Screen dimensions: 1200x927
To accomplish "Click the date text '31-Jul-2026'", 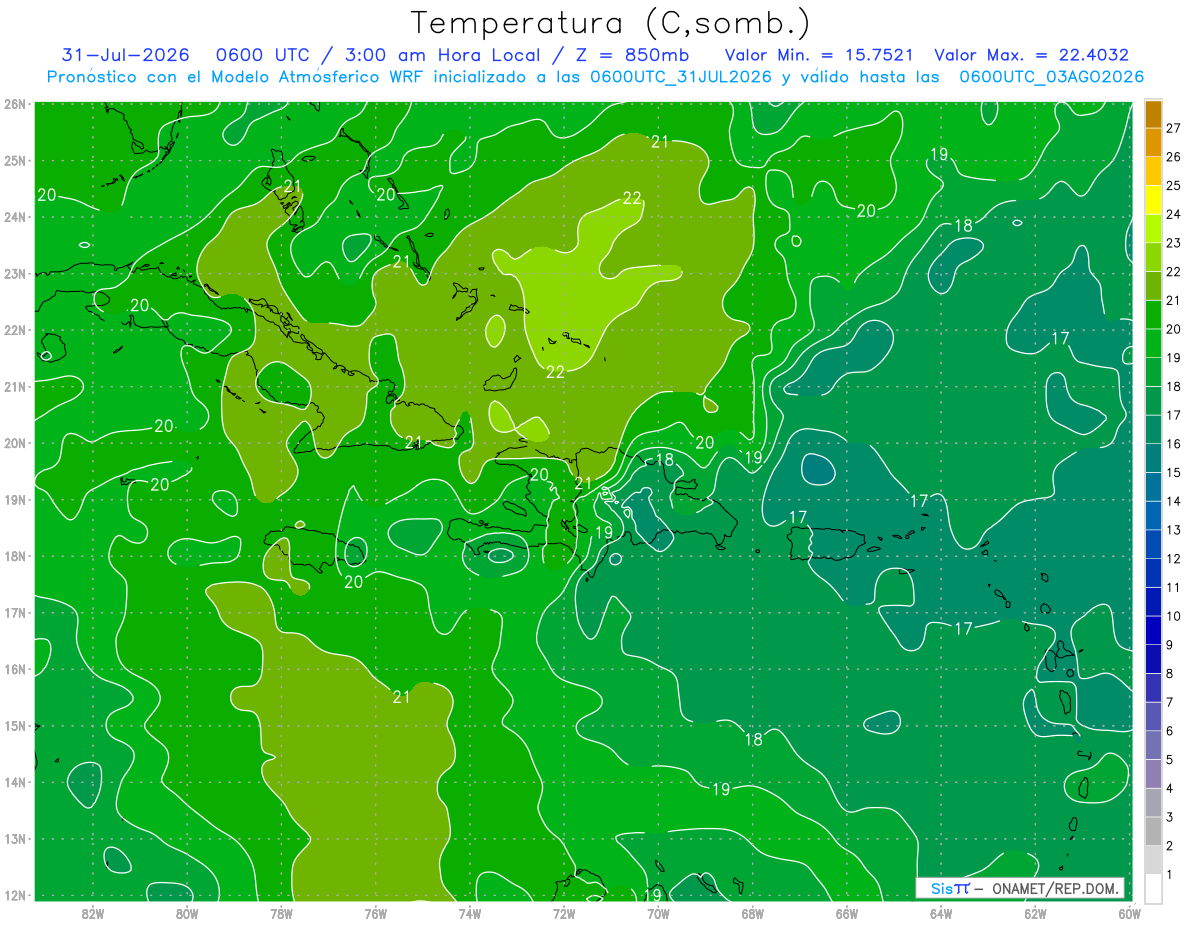I will 125,55.
